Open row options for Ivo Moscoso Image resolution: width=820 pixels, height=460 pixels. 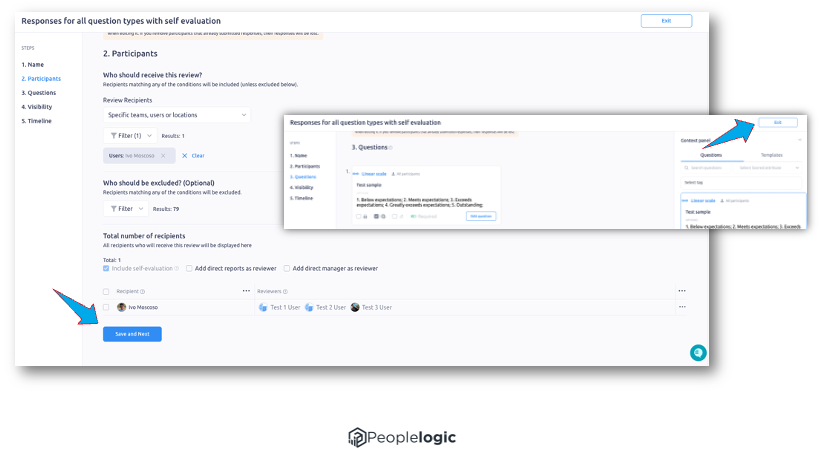(682, 307)
